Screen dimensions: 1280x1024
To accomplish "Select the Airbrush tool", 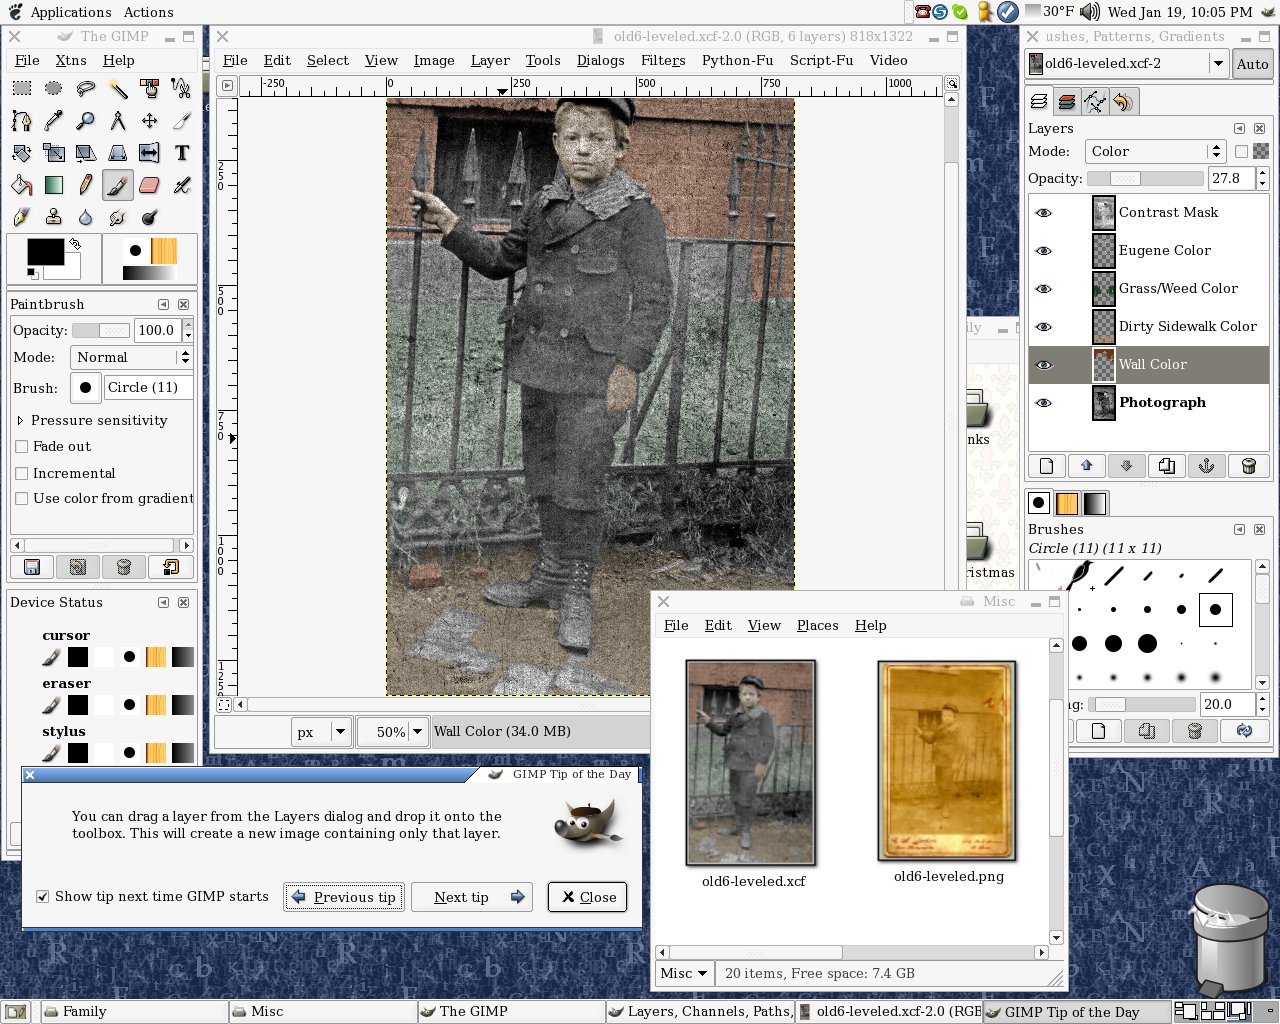I will click(x=182, y=185).
